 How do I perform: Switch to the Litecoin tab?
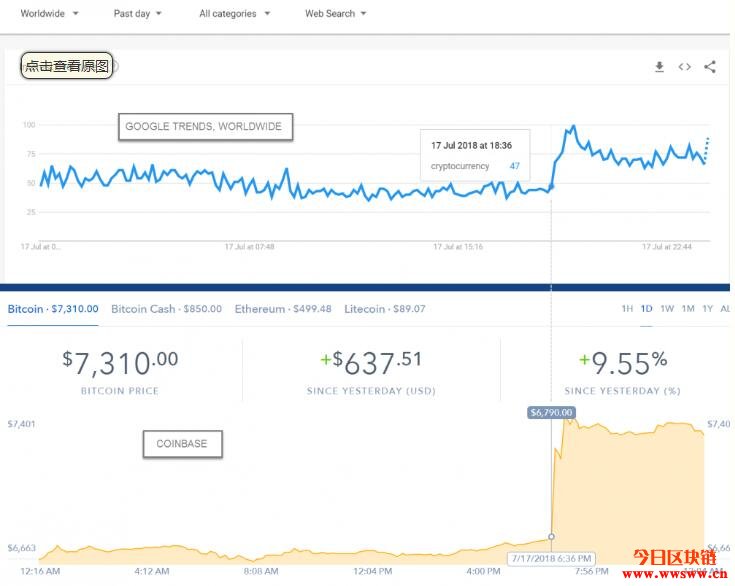tap(385, 309)
